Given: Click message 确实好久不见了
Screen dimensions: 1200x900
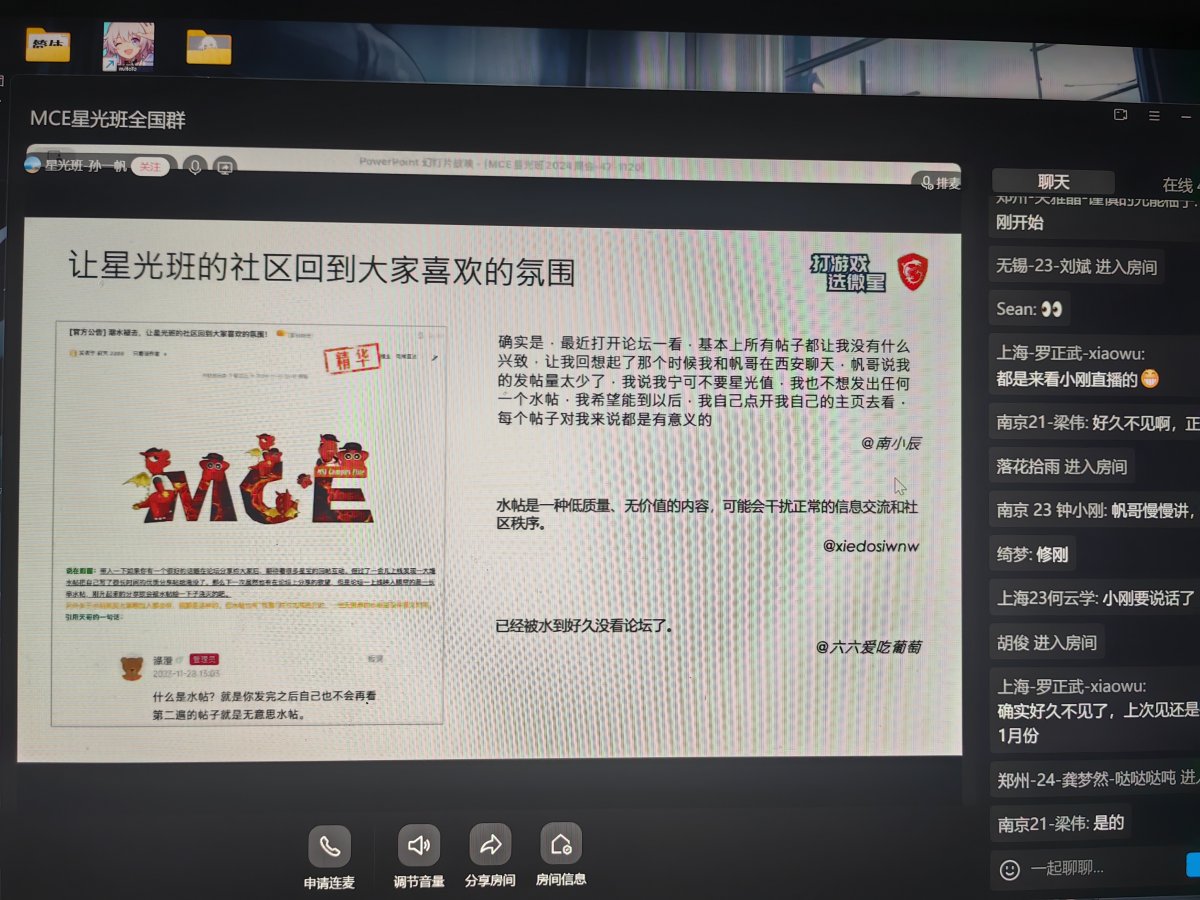Looking at the screenshot, I should (x=1094, y=710).
